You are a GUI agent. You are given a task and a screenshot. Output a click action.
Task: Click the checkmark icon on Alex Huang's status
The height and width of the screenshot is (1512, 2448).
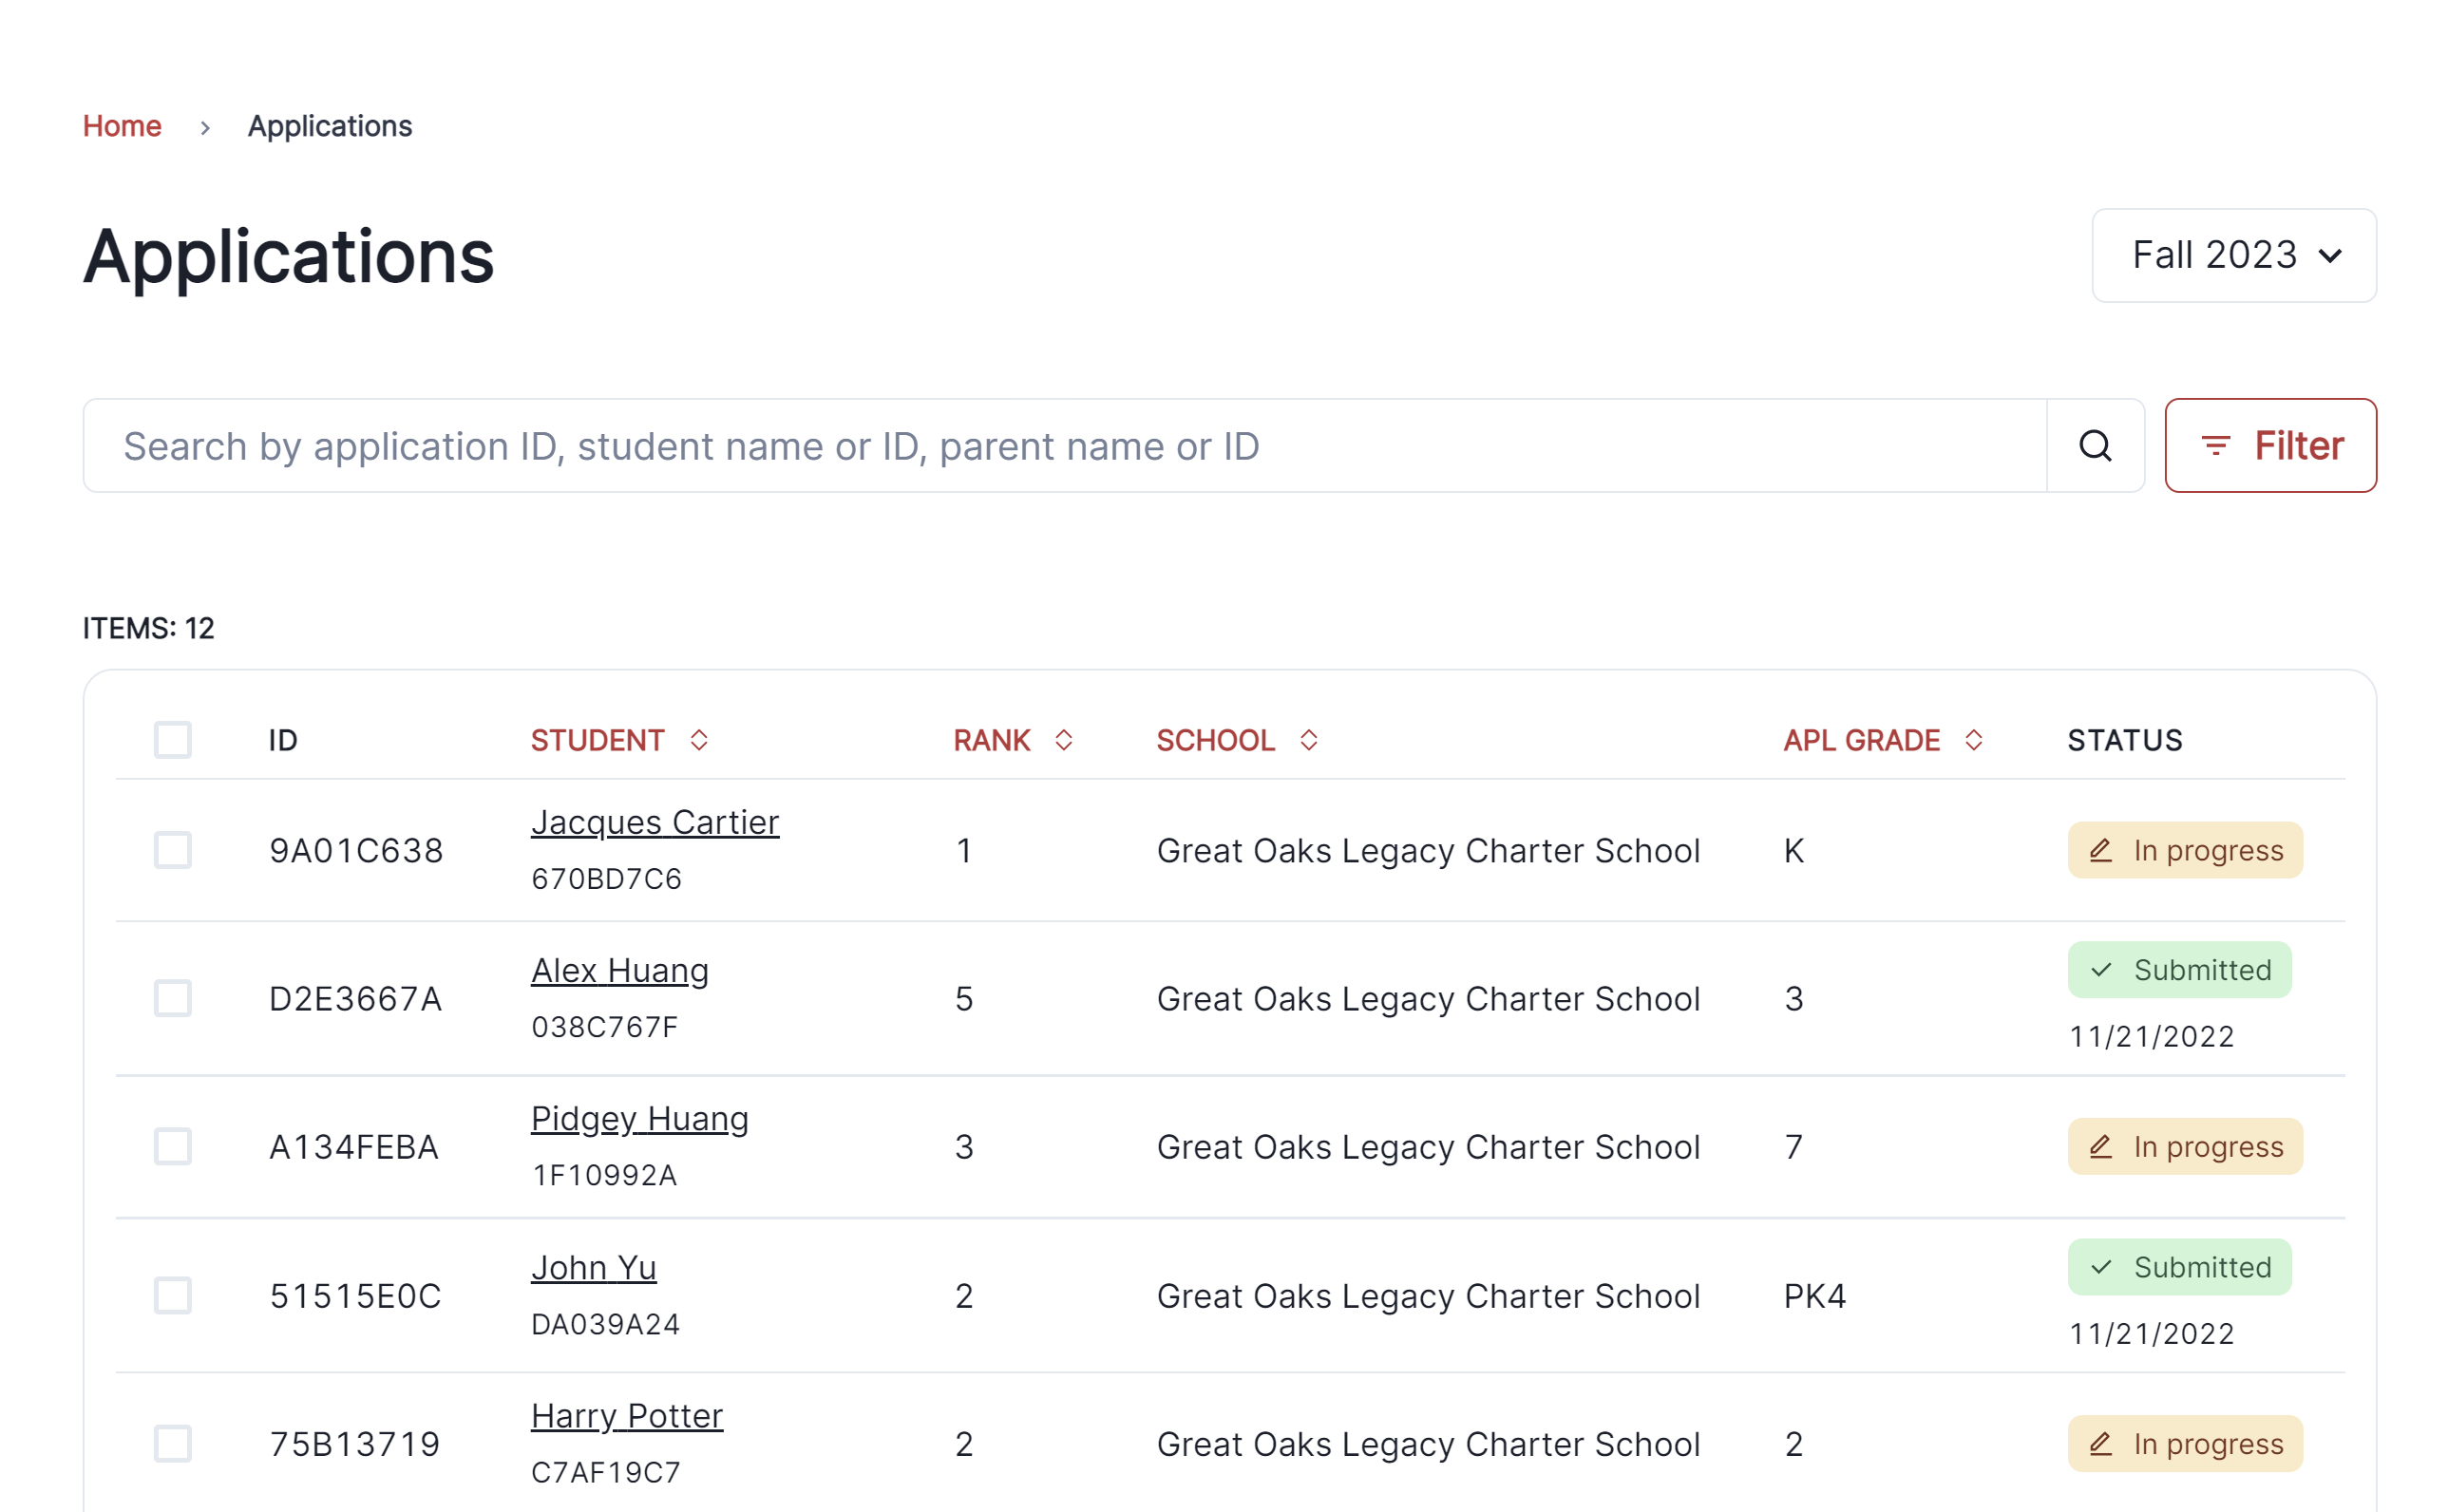(2100, 970)
